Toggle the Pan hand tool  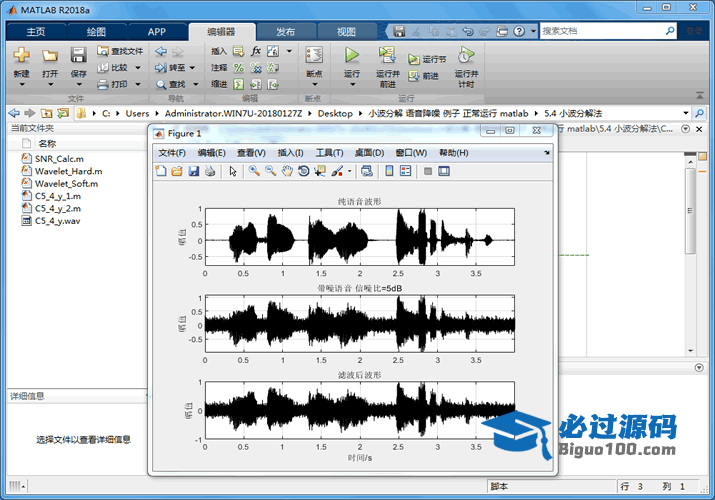click(x=287, y=171)
